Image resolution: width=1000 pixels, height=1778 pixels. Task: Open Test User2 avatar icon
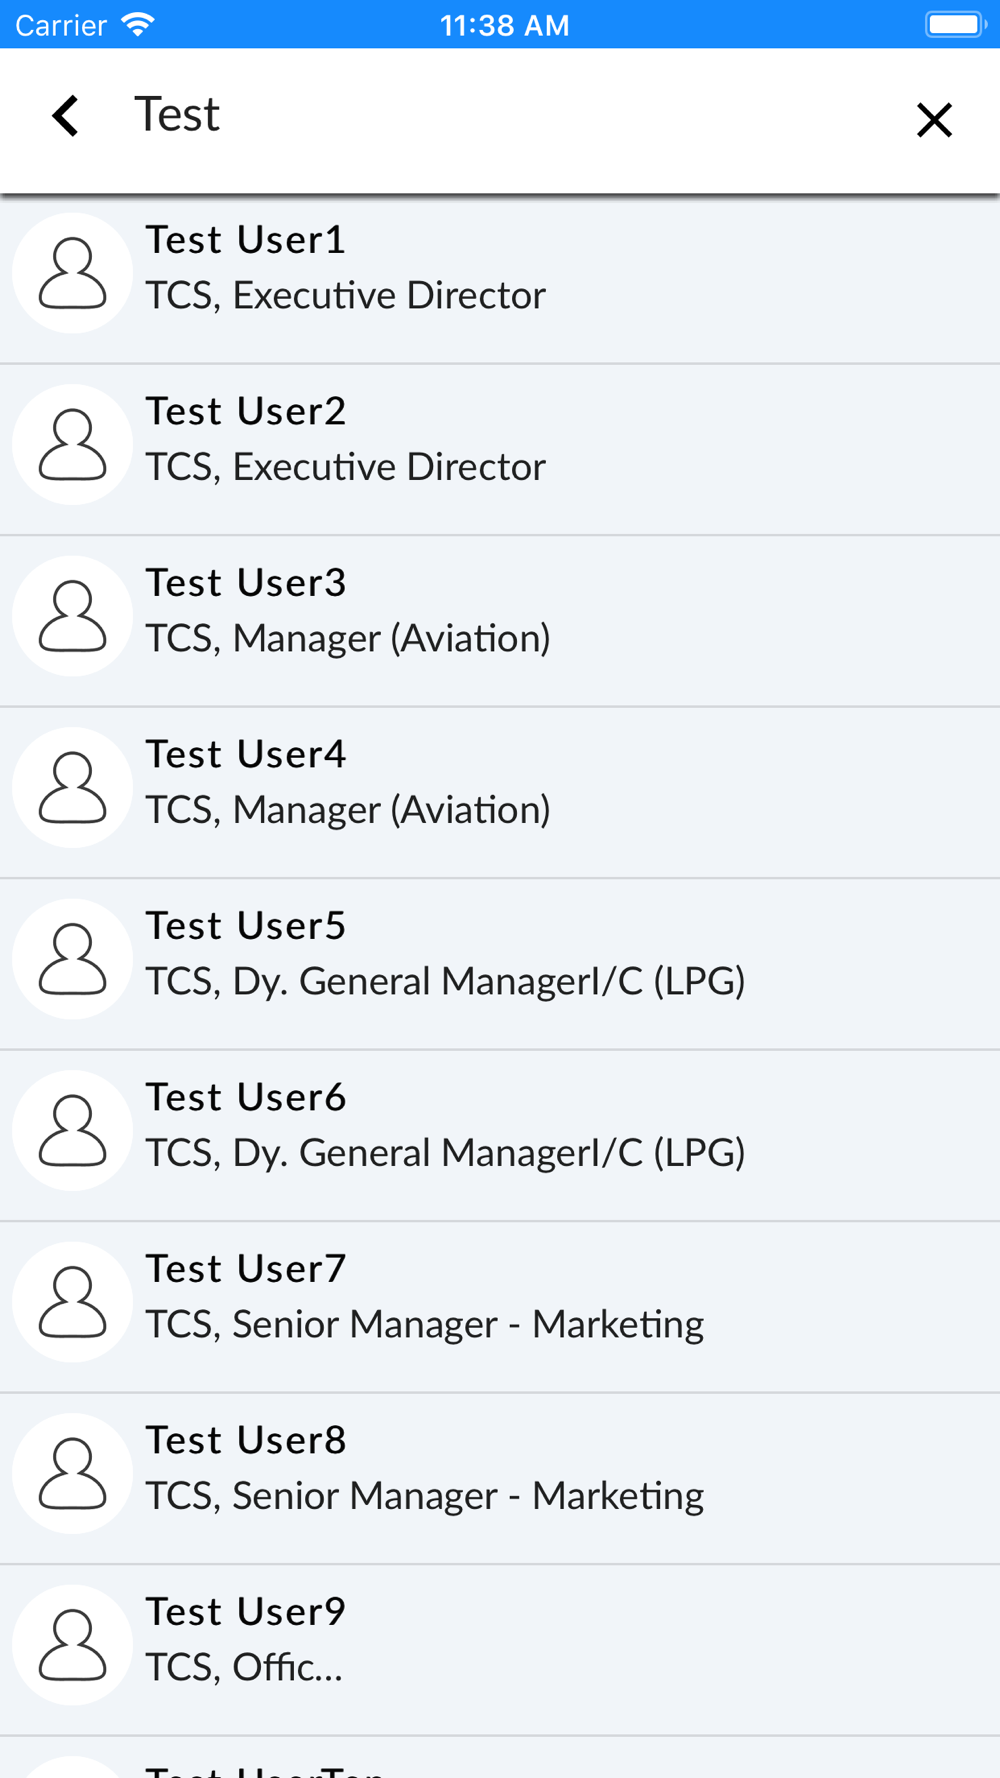pyautogui.click(x=72, y=444)
